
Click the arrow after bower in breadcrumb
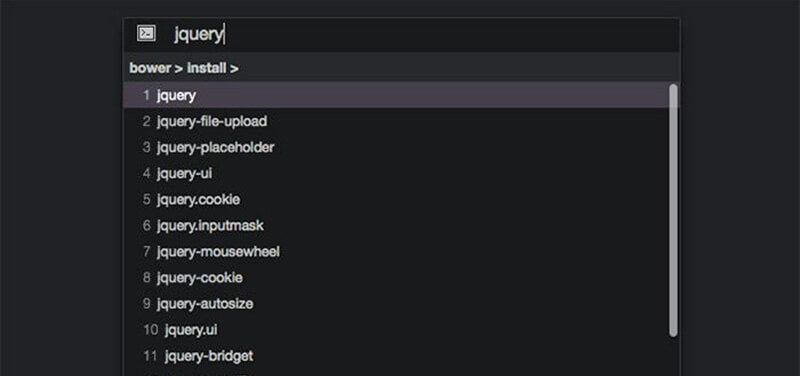(x=179, y=68)
